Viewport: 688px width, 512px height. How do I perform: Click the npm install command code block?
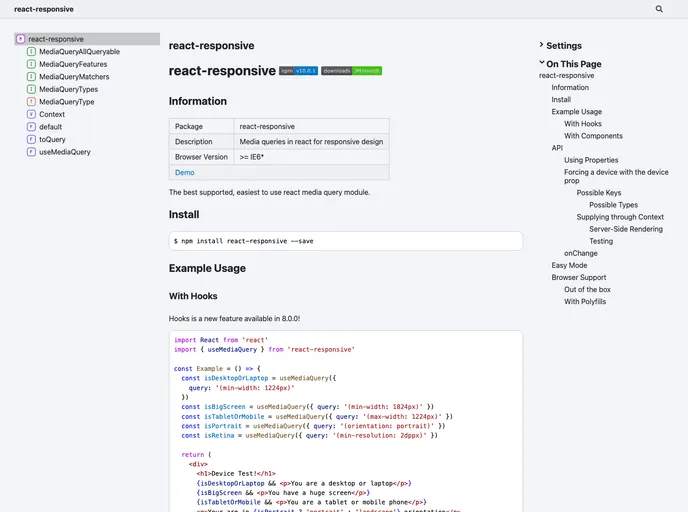[x=346, y=241]
